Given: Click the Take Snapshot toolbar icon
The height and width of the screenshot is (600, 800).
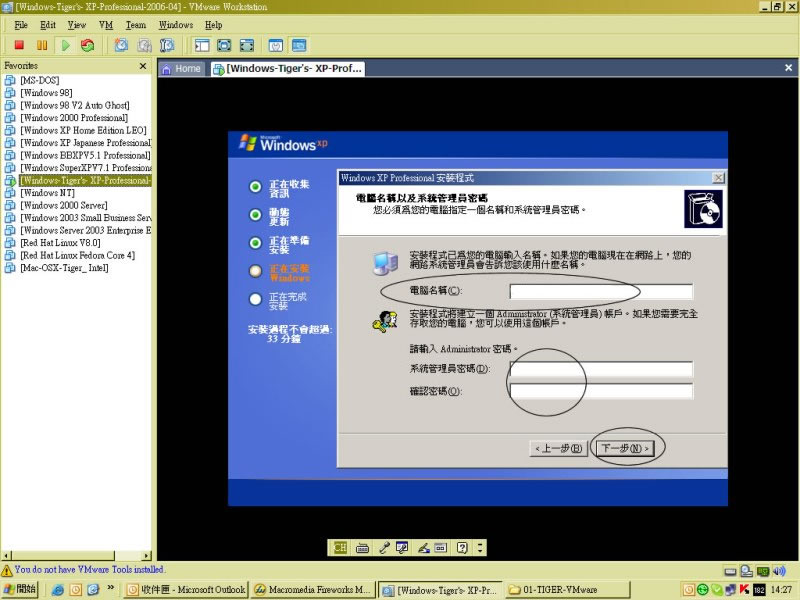Looking at the screenshot, I should pyautogui.click(x=121, y=45).
